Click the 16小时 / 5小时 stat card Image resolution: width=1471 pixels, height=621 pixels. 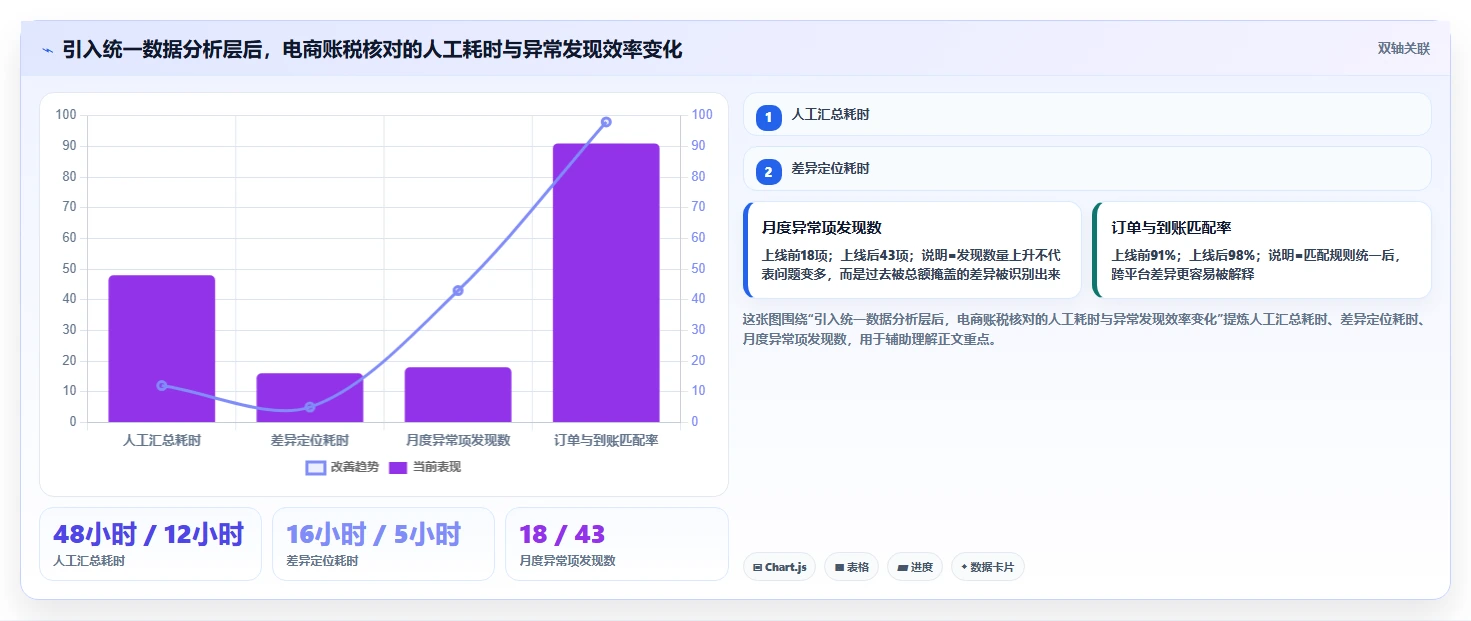[383, 544]
